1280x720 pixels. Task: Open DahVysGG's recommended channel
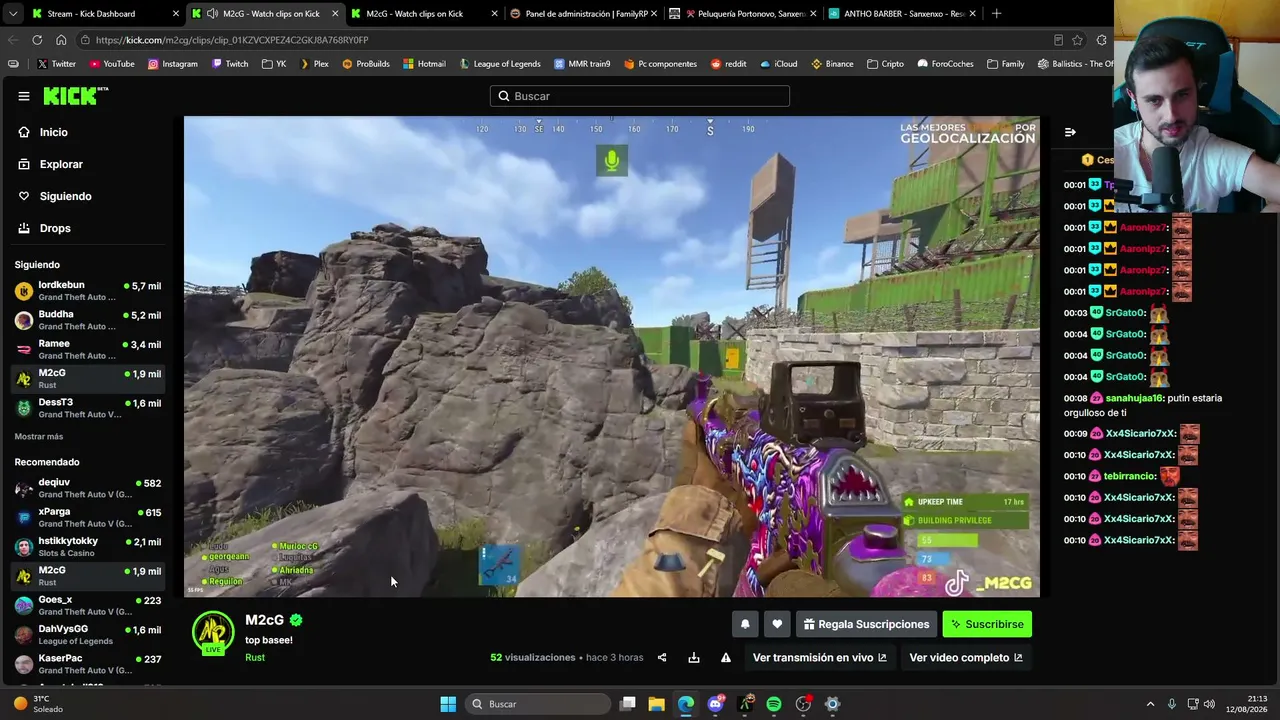88,635
